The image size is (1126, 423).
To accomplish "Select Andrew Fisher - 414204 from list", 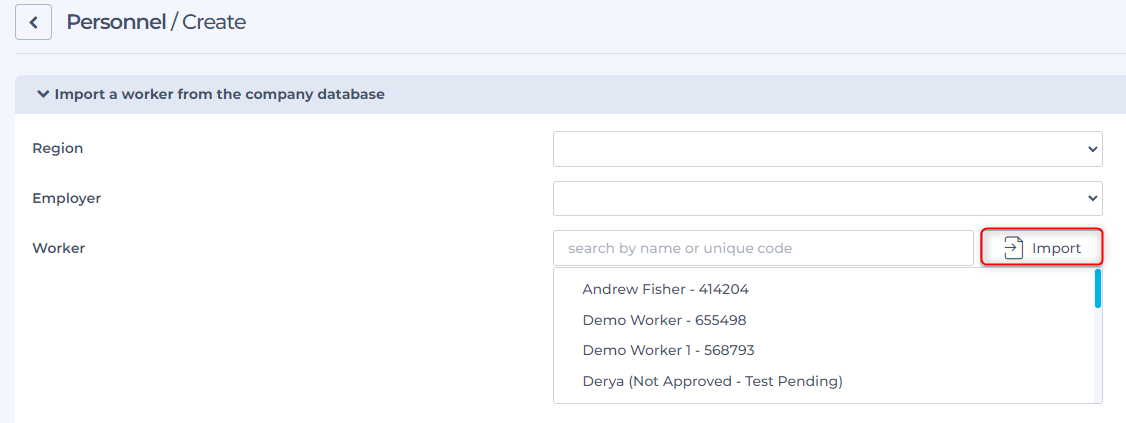I will coord(665,289).
